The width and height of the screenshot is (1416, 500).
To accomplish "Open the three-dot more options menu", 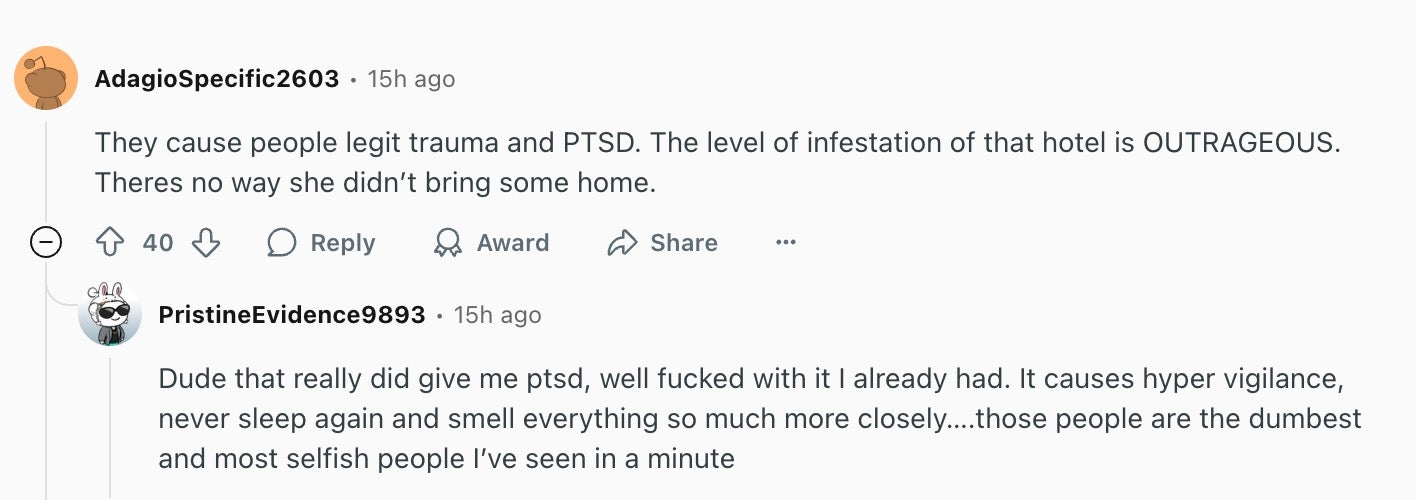I will pos(786,243).
